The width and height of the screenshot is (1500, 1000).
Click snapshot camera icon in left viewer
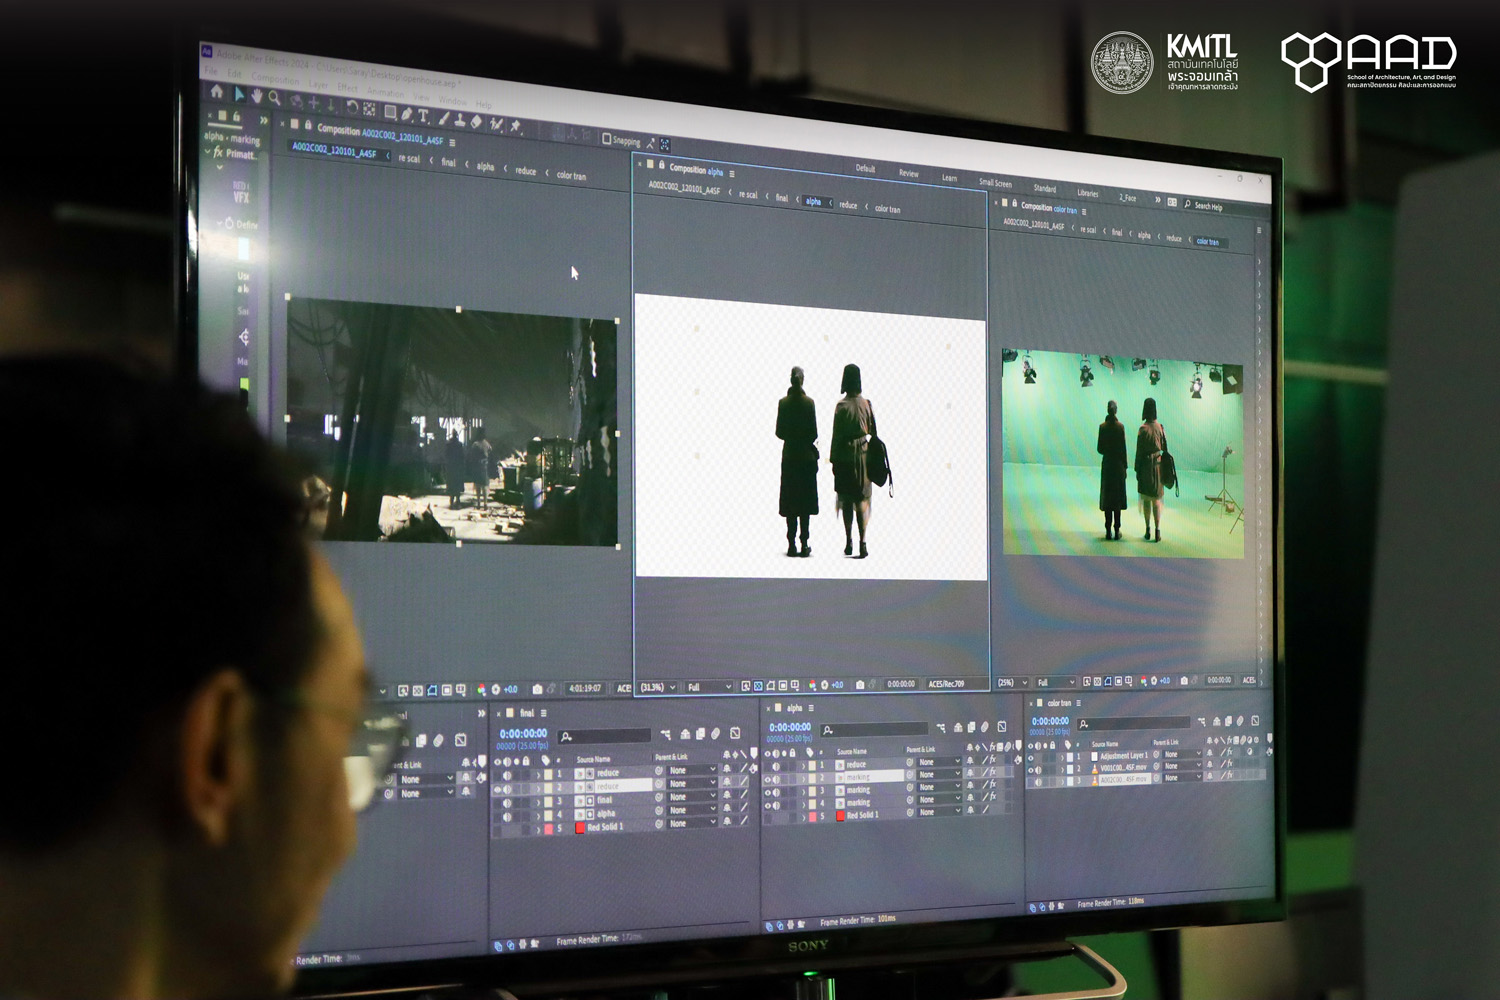point(537,689)
